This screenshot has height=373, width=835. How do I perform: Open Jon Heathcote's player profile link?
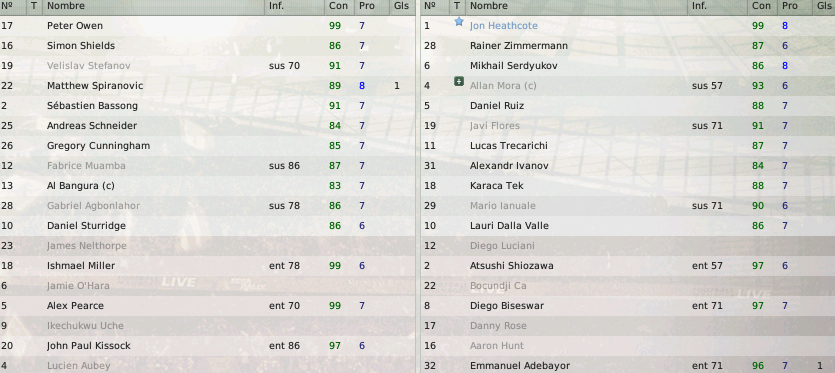point(503,26)
